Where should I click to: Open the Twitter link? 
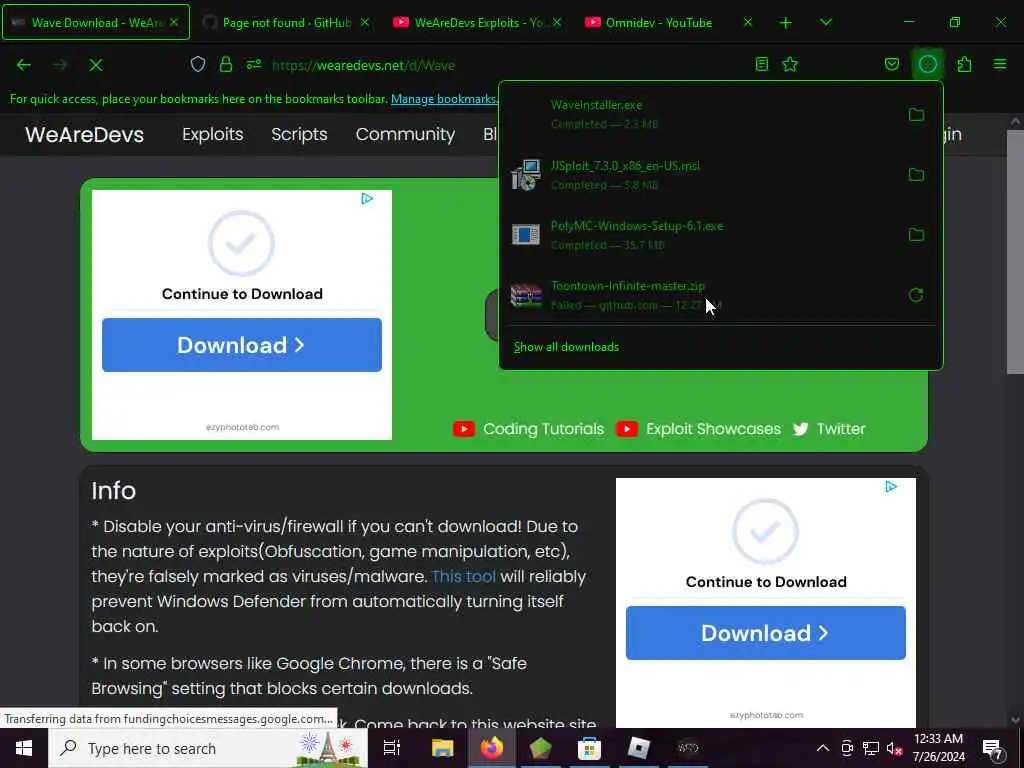click(829, 429)
